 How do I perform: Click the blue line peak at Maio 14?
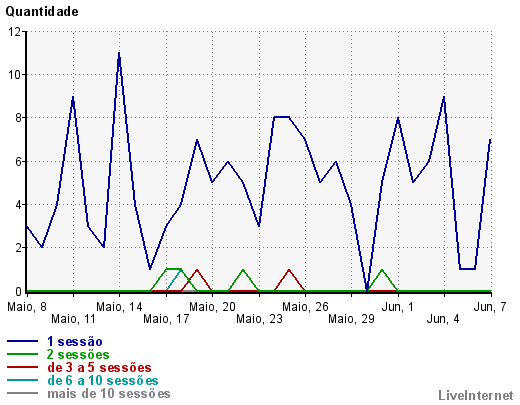coord(119,53)
